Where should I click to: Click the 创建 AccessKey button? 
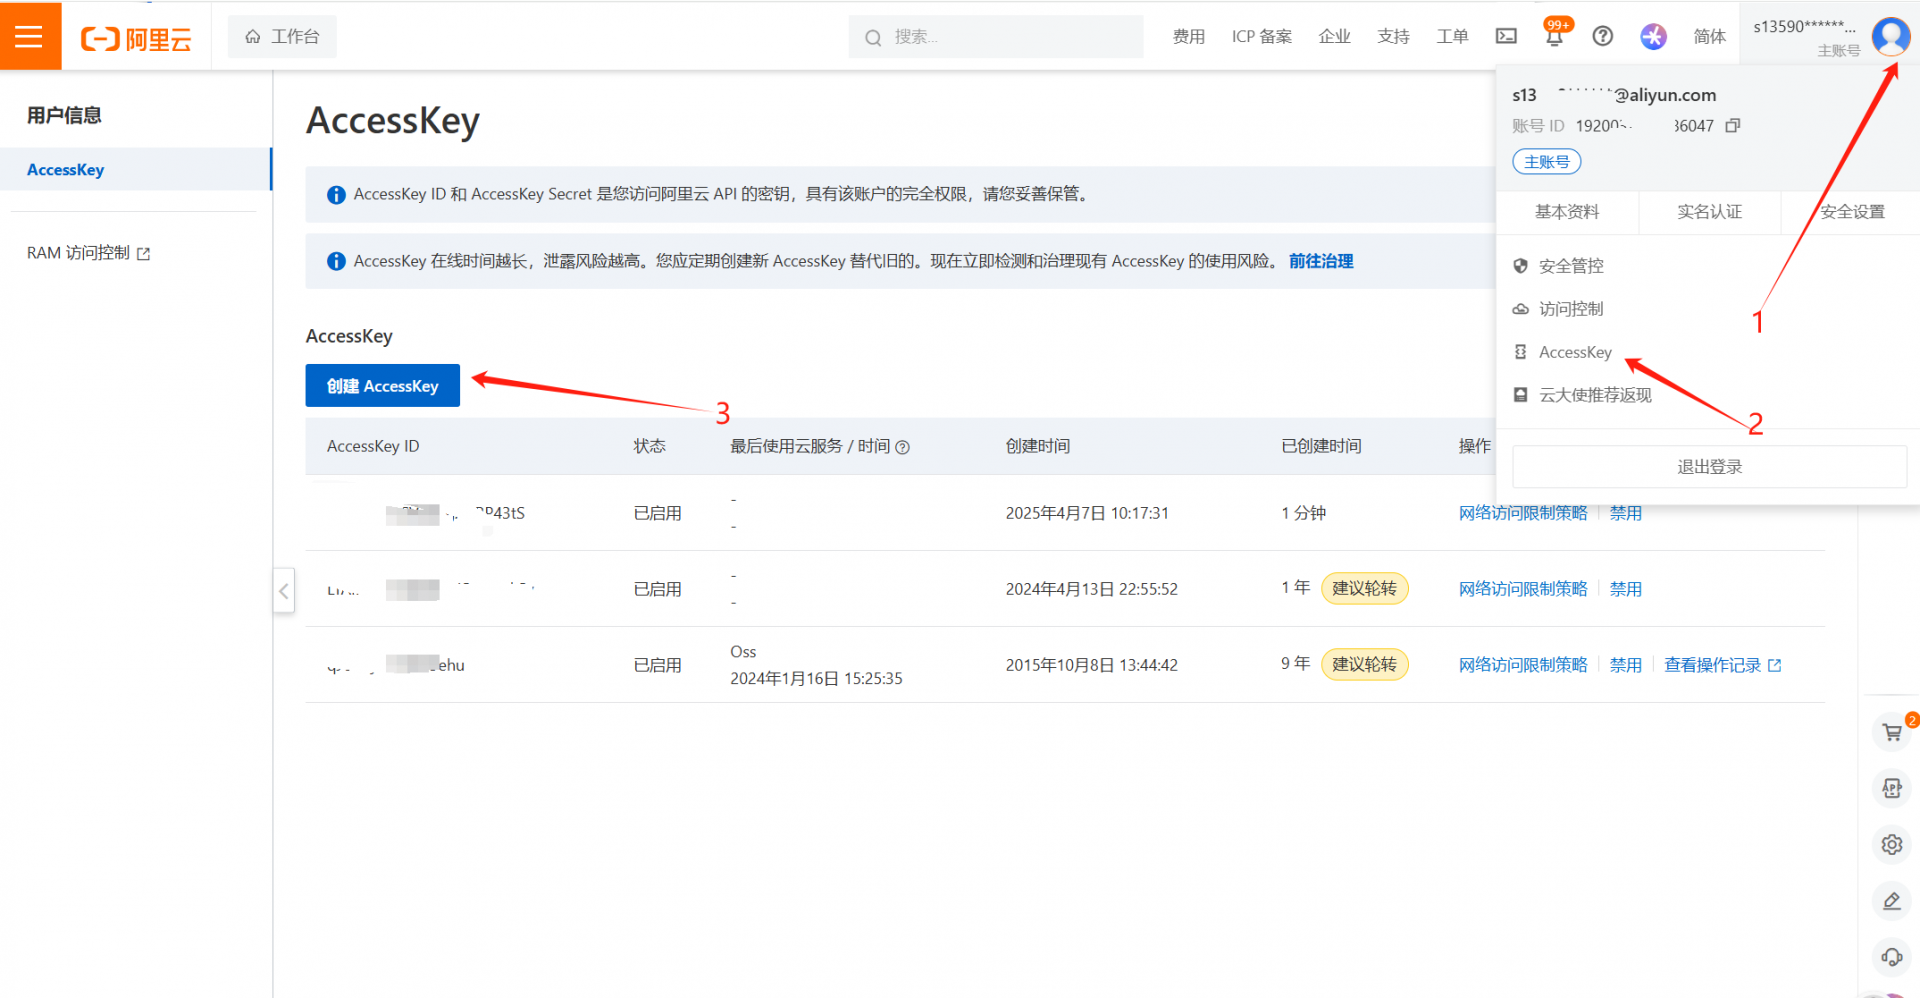point(383,386)
